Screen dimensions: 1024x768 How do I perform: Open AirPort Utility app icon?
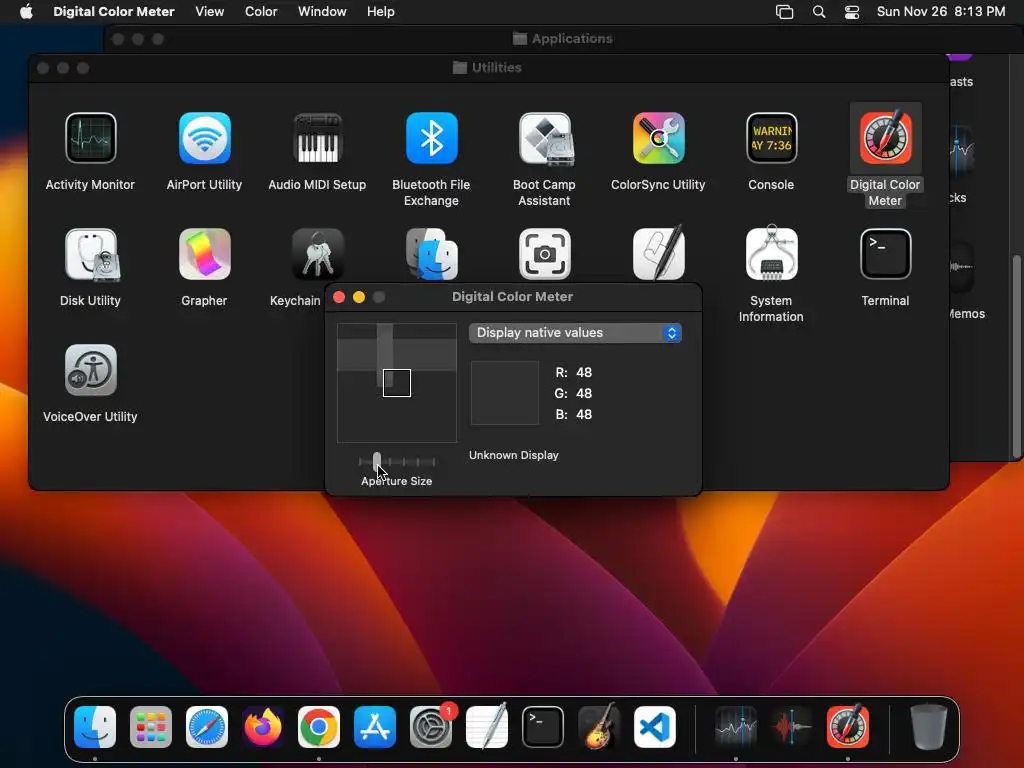[204, 138]
